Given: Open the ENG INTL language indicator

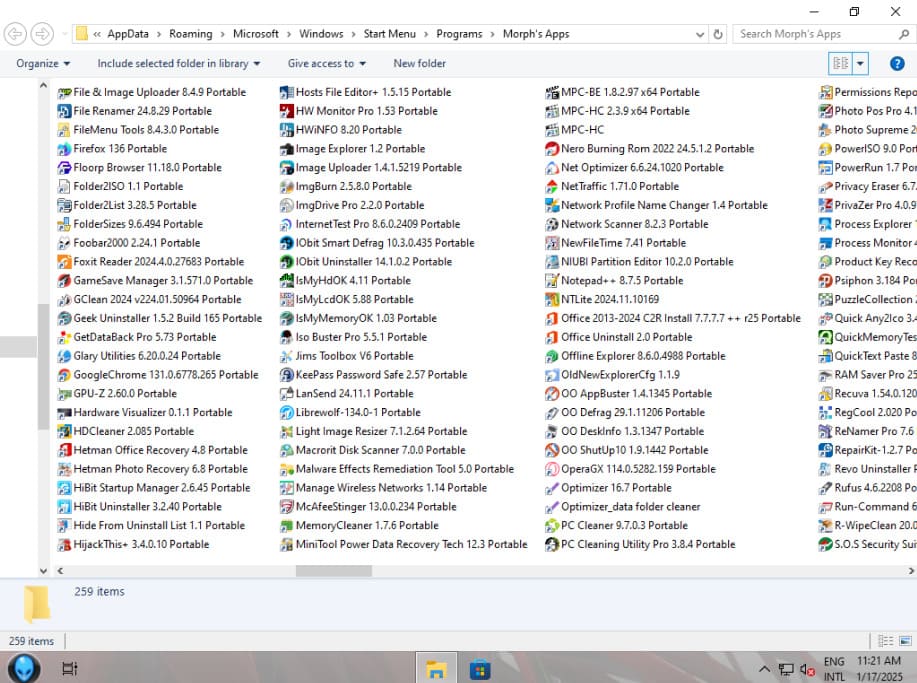Looking at the screenshot, I should (834, 669).
